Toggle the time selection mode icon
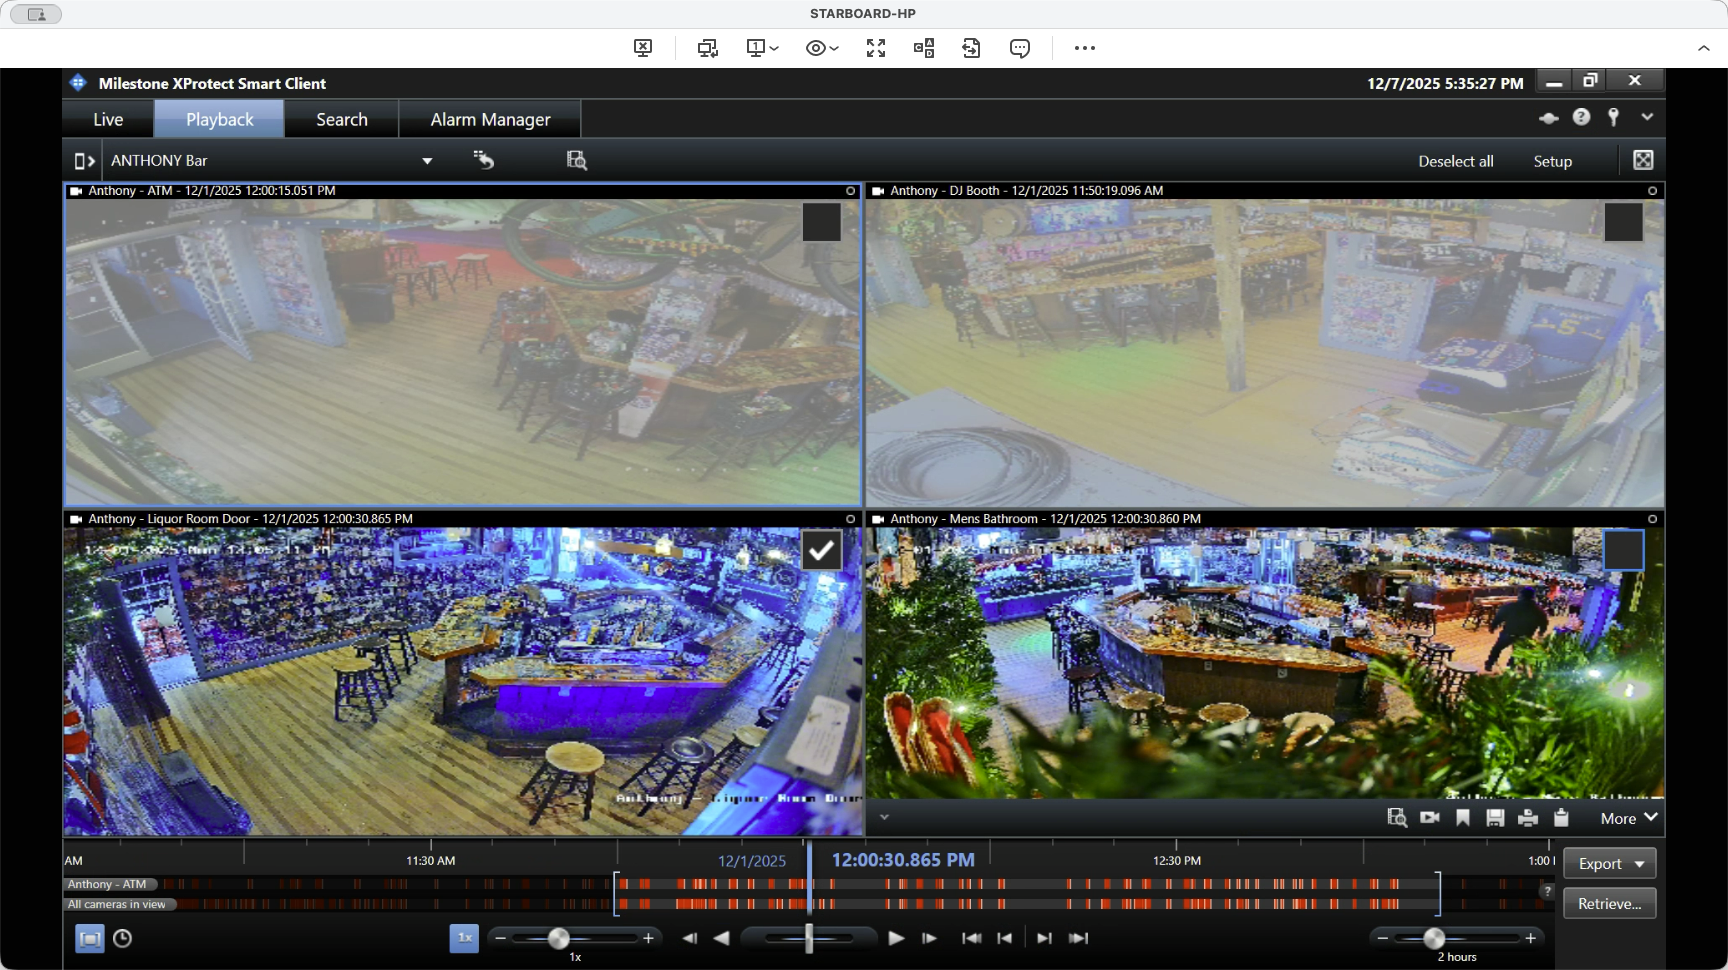This screenshot has height=970, width=1728. tap(90, 938)
